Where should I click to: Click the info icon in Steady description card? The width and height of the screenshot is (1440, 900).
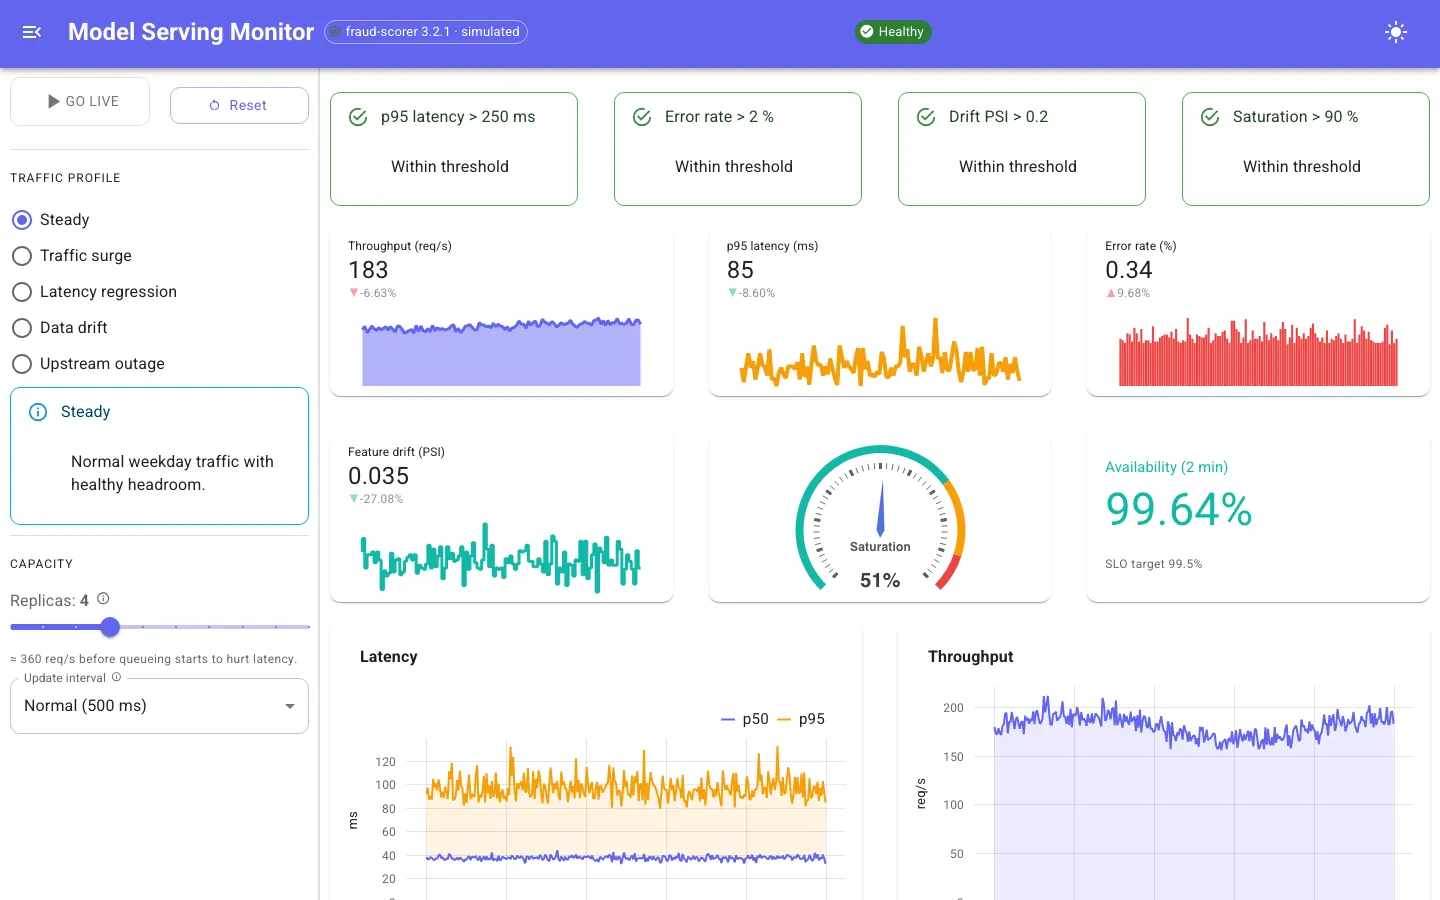(x=38, y=412)
